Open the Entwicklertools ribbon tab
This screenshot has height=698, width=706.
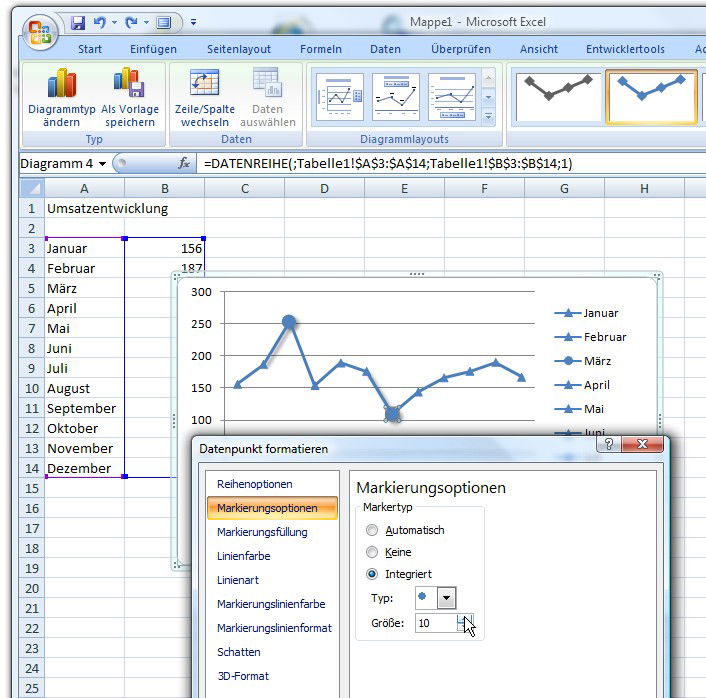coord(625,49)
